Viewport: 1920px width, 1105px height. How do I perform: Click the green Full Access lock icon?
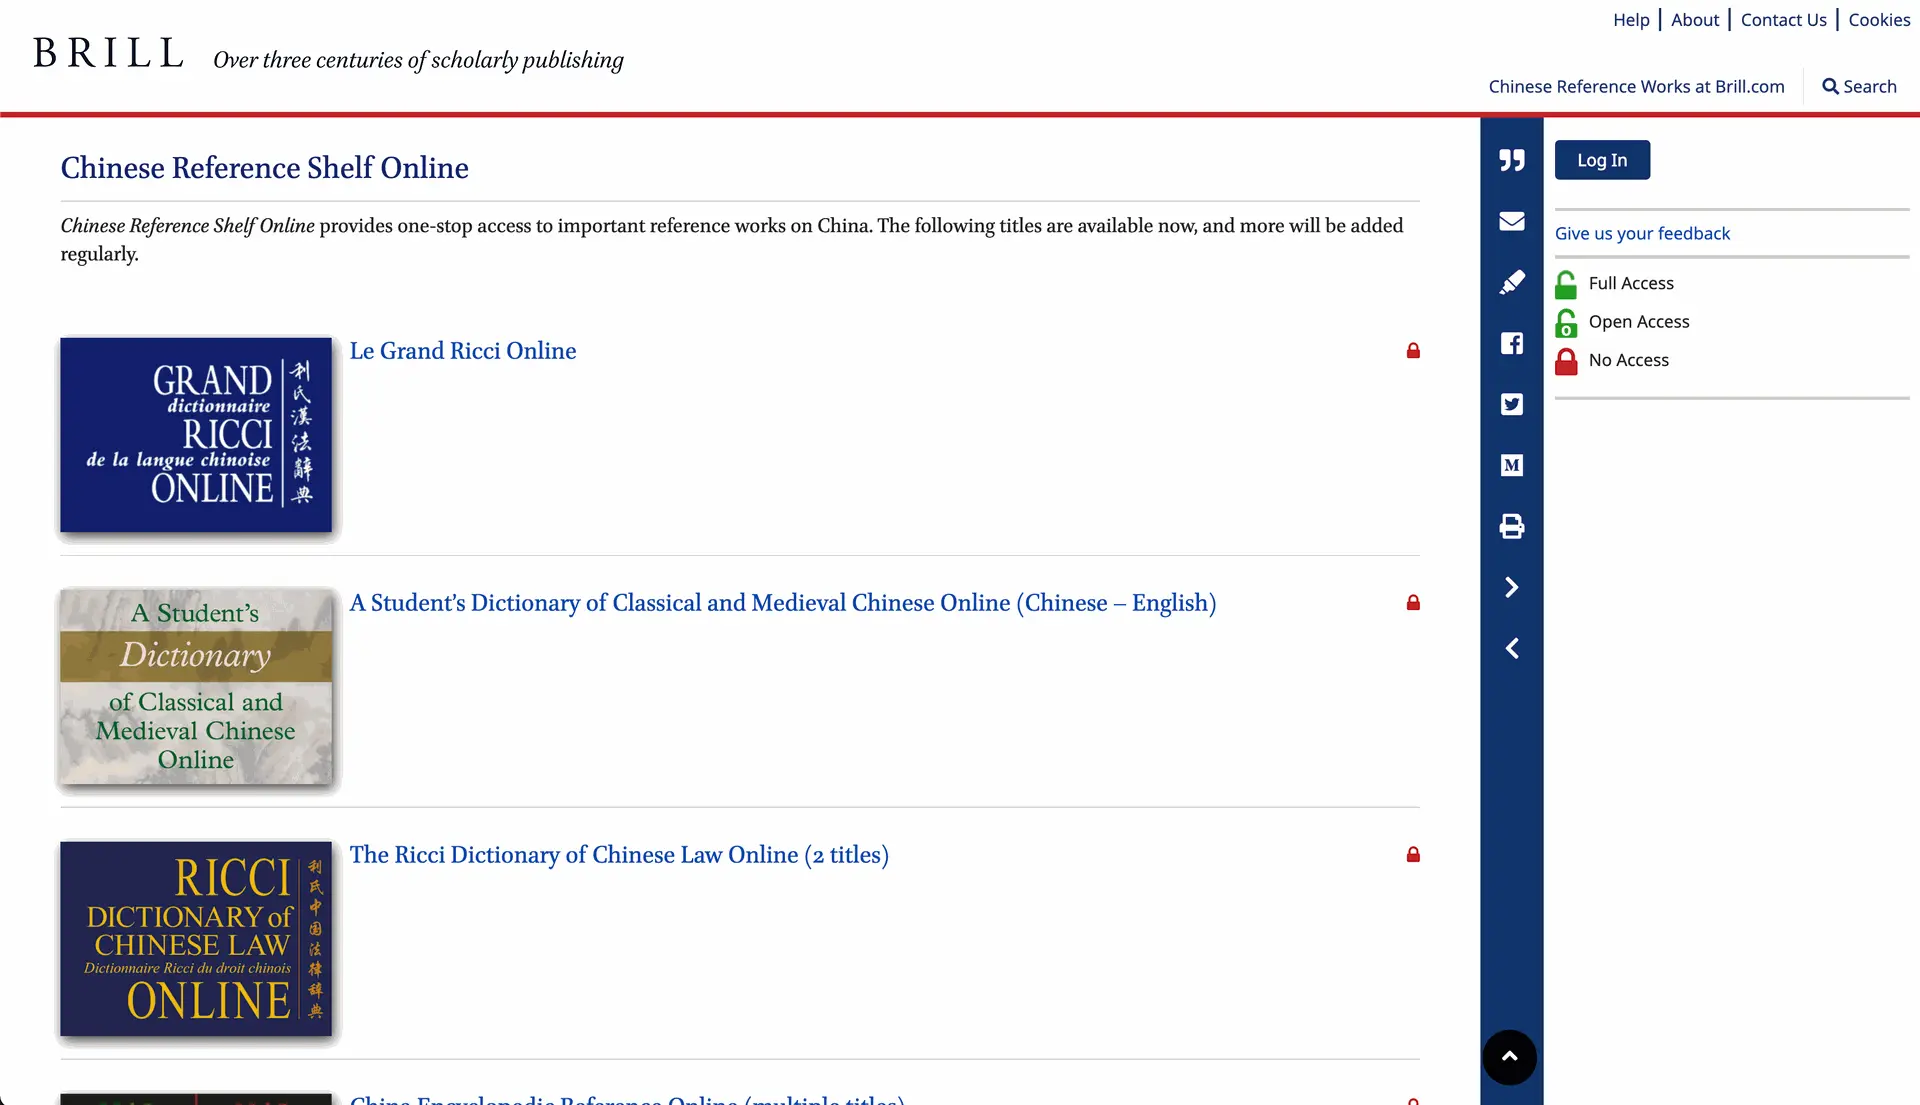(1566, 284)
